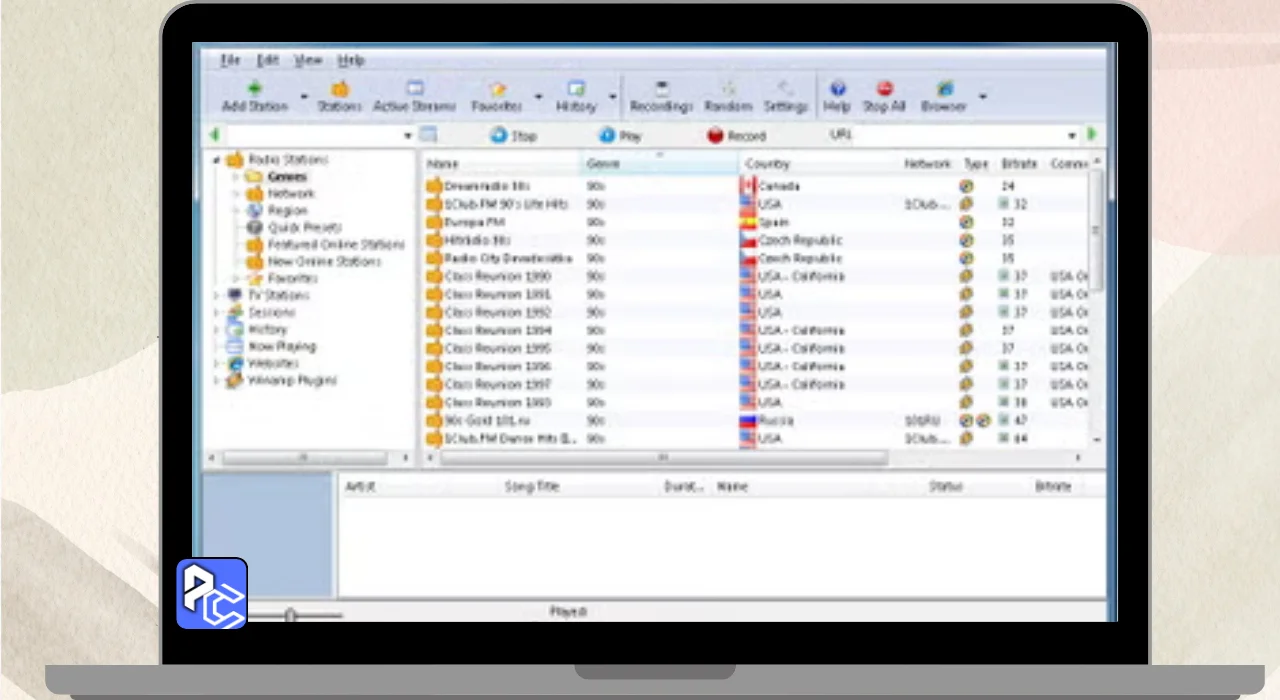This screenshot has height=700, width=1280.
Task: Click the green go arrow beside URL
Action: click(x=1092, y=134)
